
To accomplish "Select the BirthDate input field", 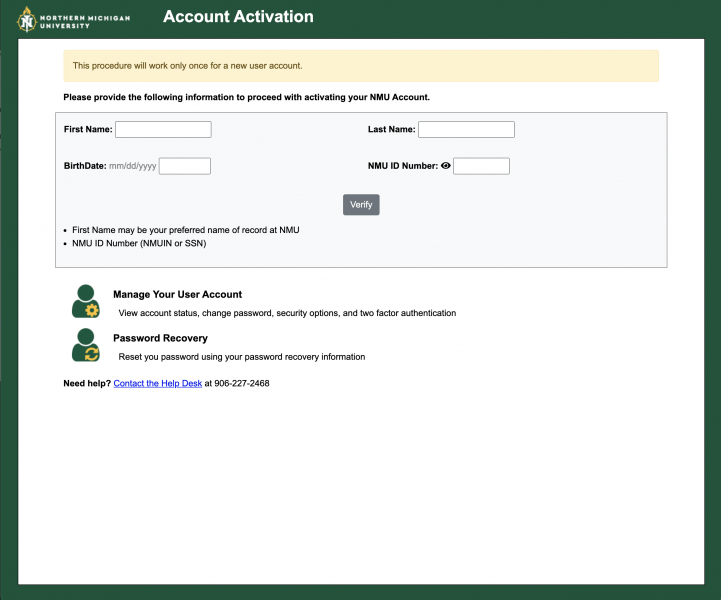I will coord(185,166).
